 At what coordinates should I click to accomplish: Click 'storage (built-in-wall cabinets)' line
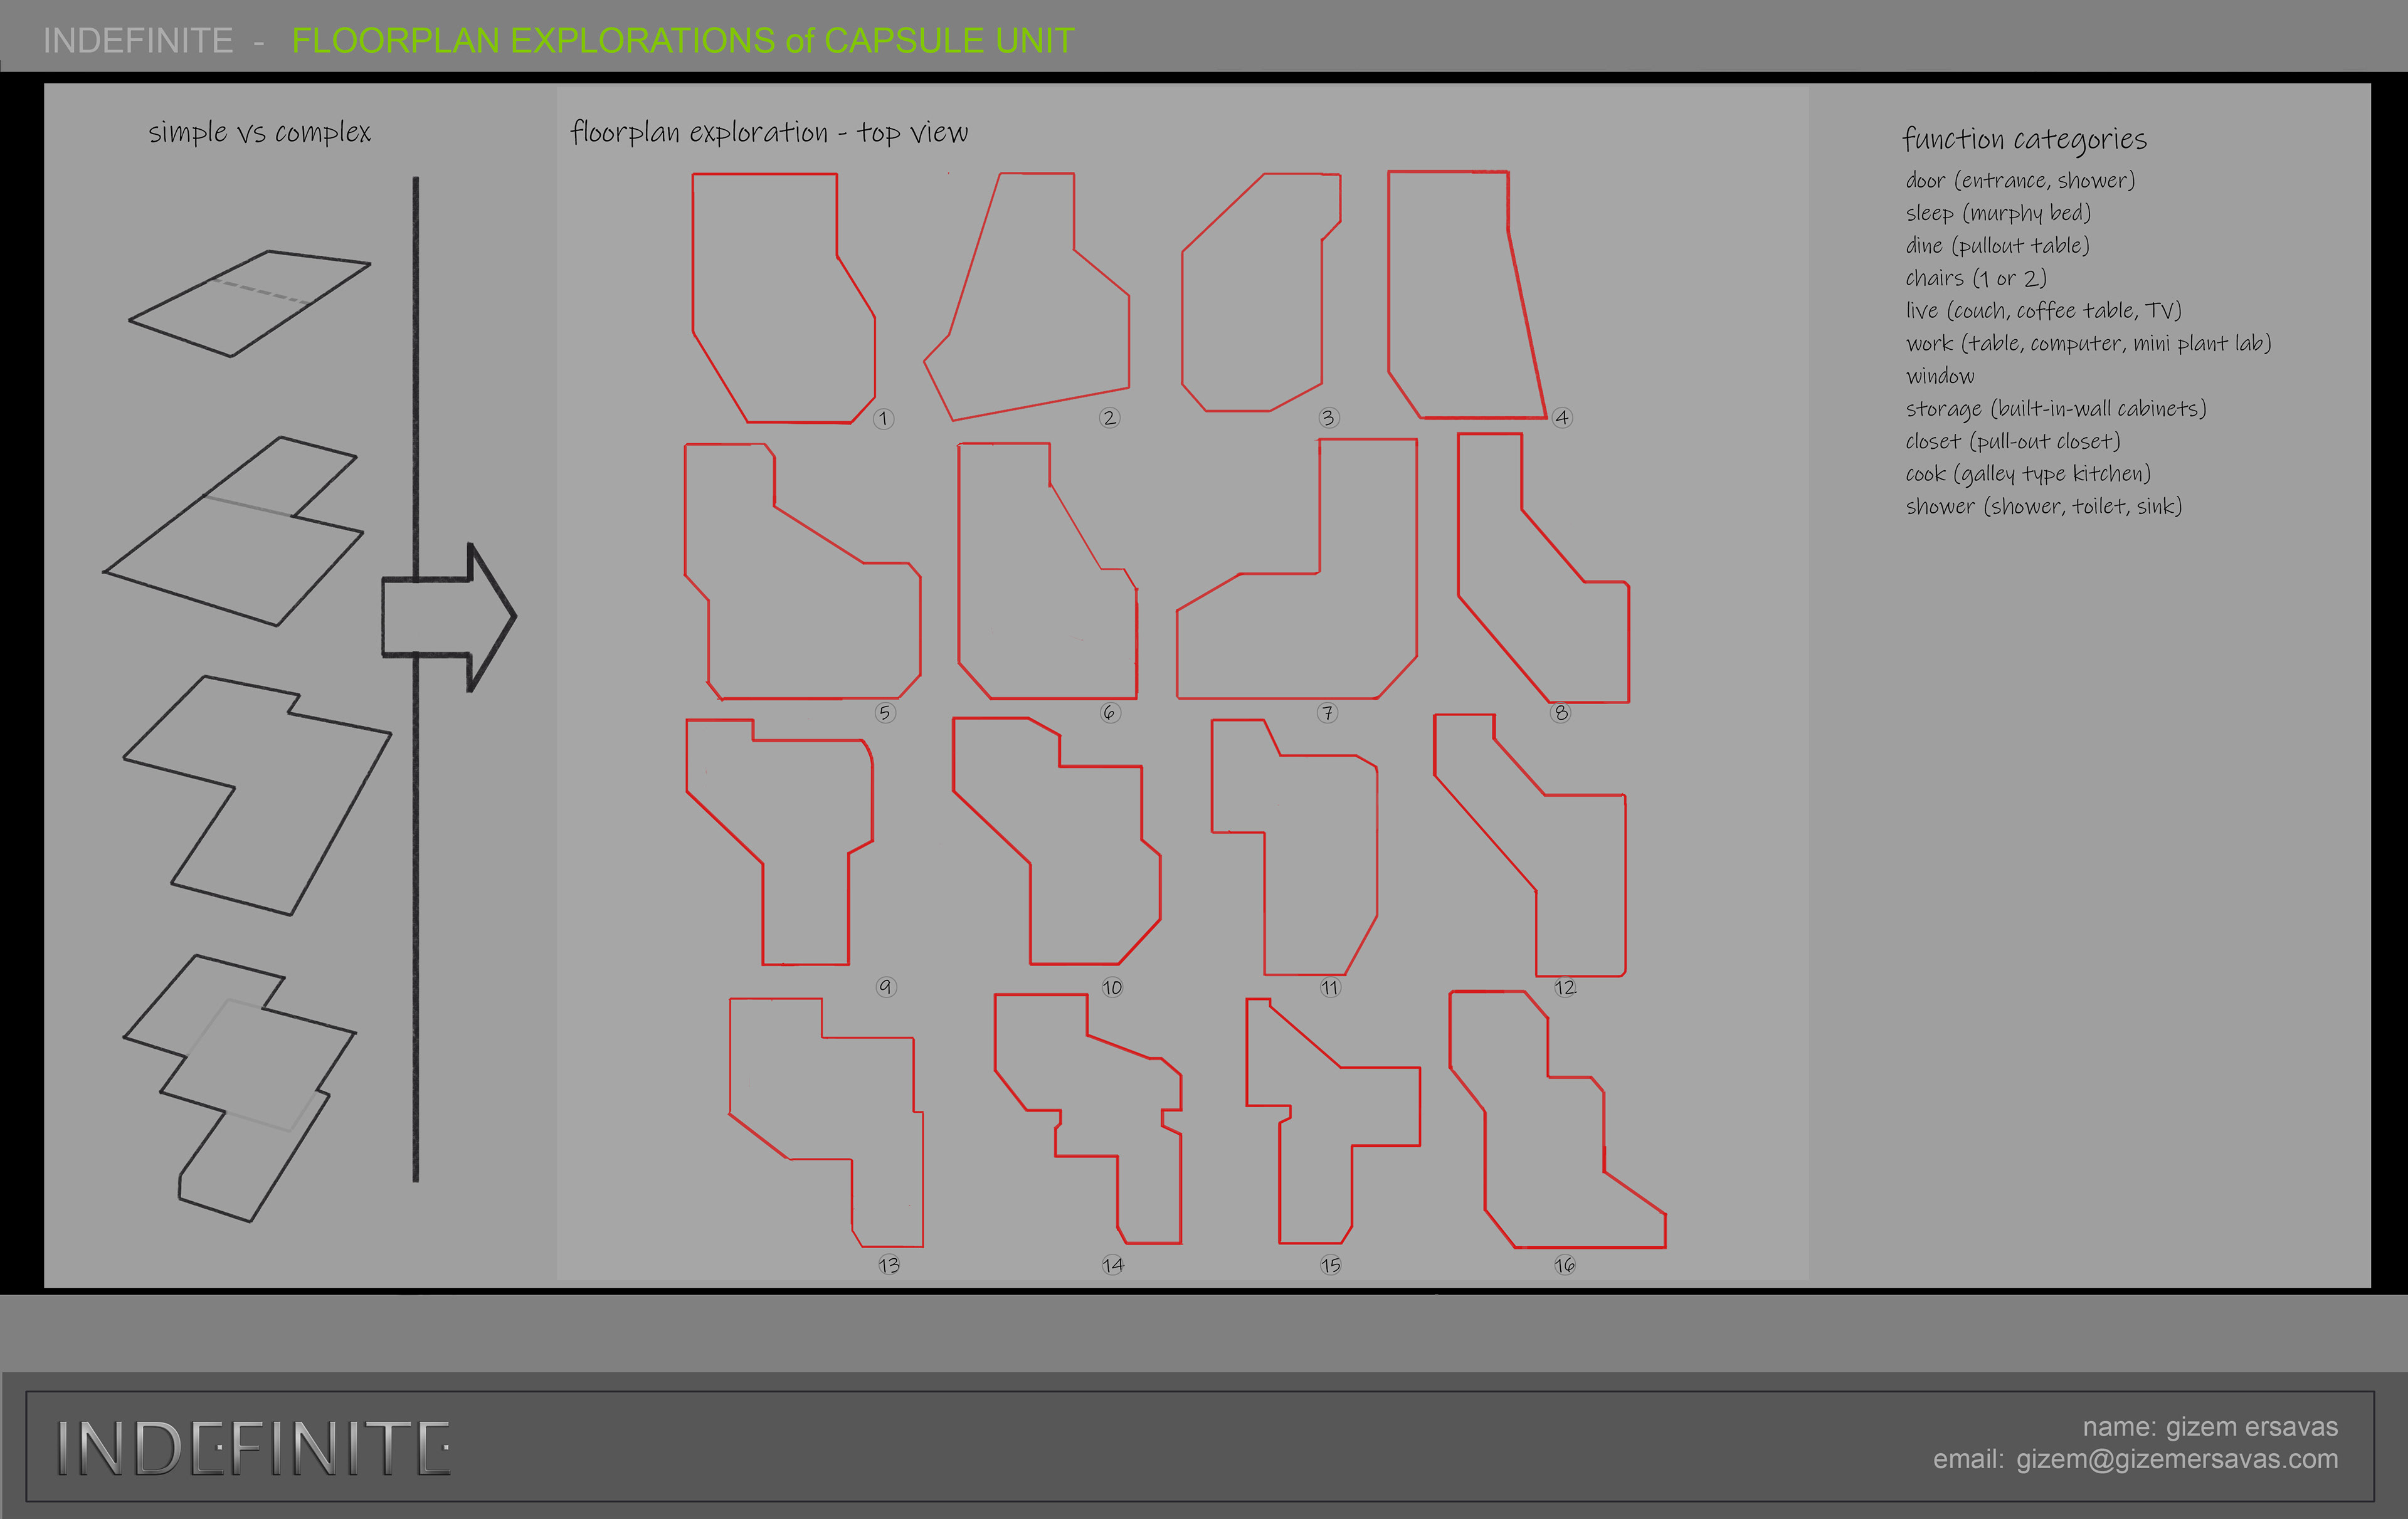click(2055, 408)
